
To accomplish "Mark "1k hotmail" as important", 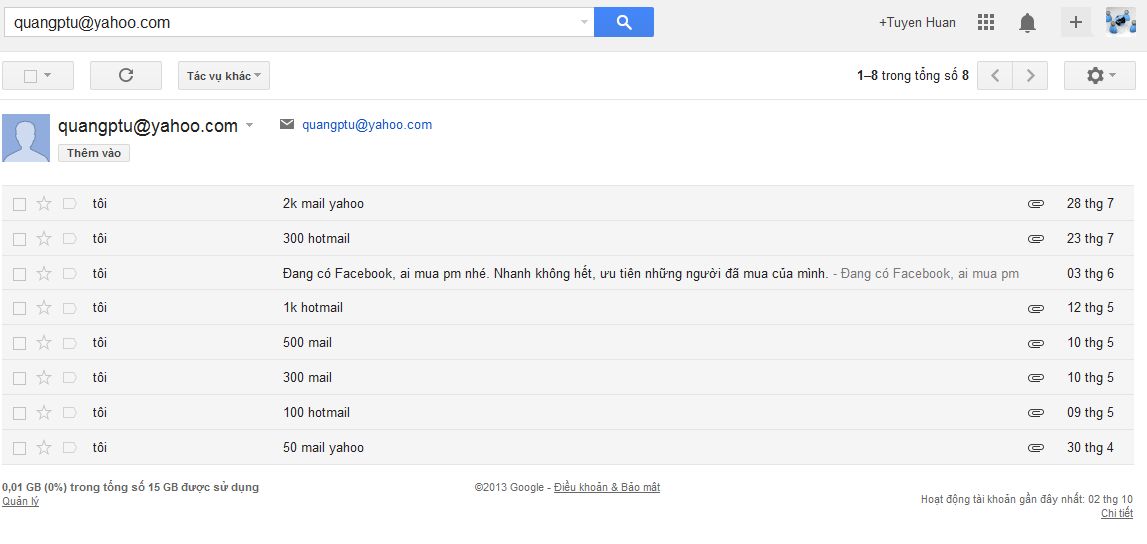I will tap(70, 308).
